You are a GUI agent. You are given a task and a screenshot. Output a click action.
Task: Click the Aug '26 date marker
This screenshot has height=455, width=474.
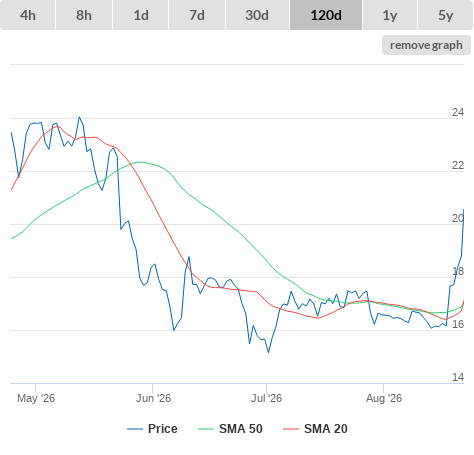[384, 398]
